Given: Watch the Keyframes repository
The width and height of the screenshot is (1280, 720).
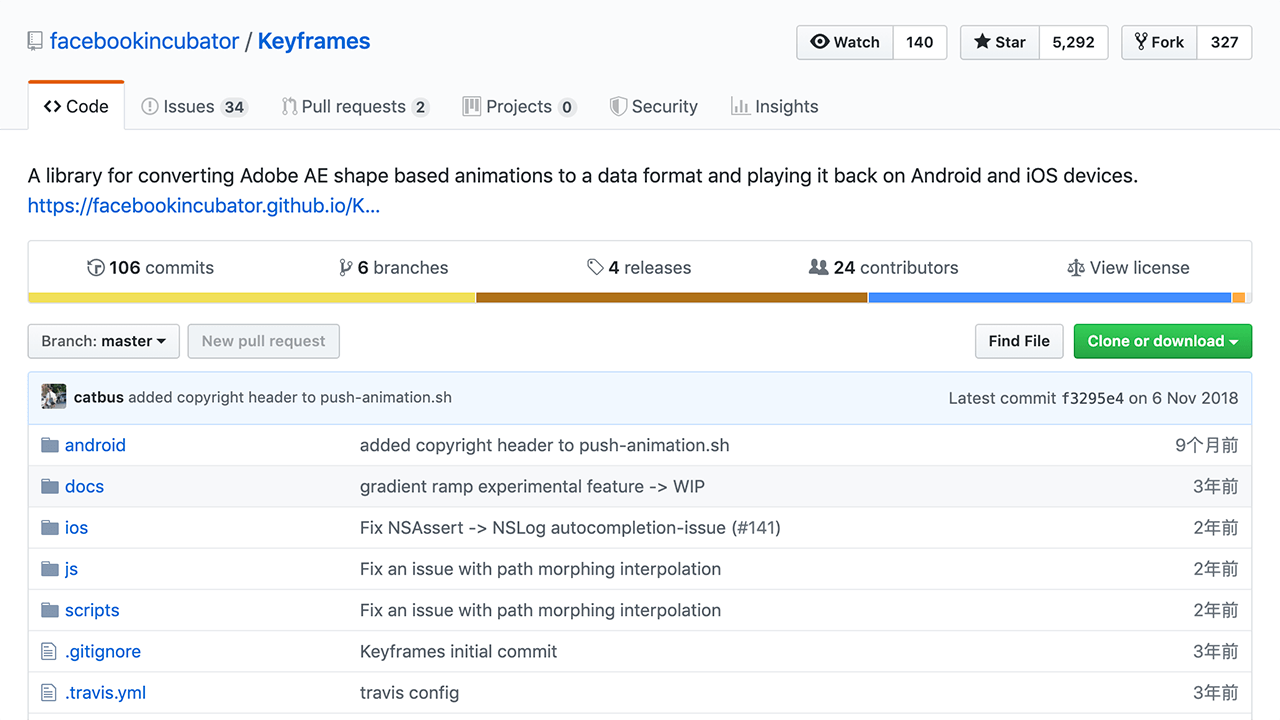Looking at the screenshot, I should click(845, 42).
